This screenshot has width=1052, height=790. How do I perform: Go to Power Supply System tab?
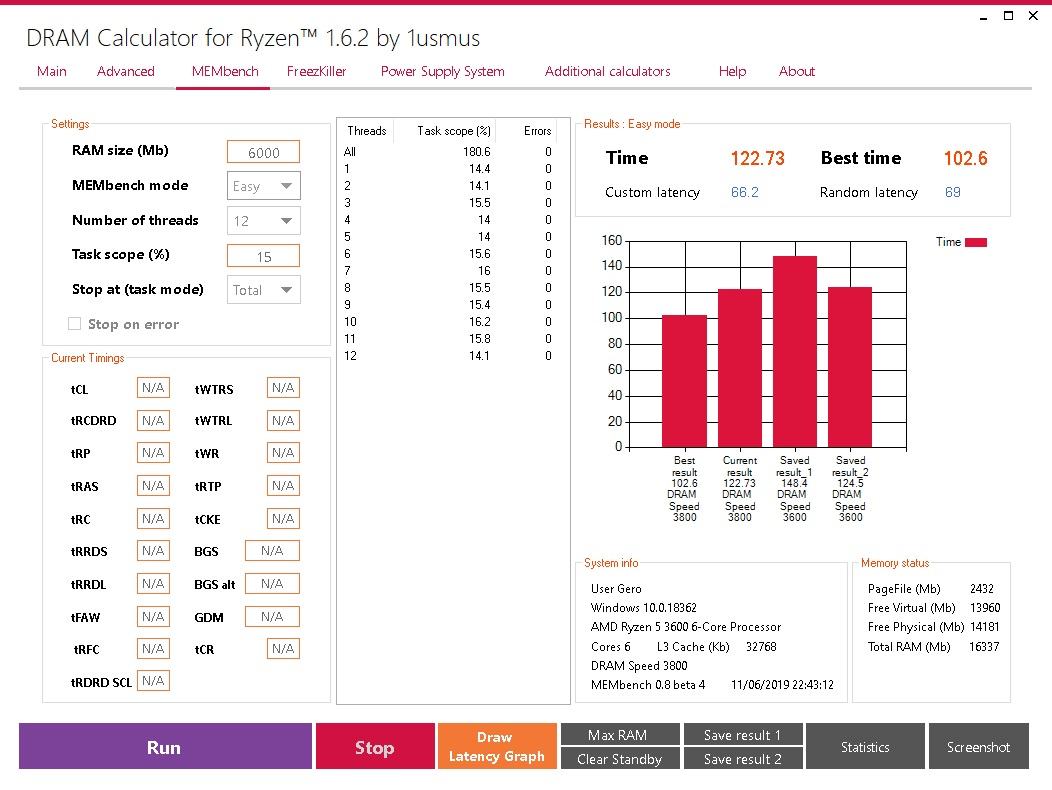click(442, 71)
